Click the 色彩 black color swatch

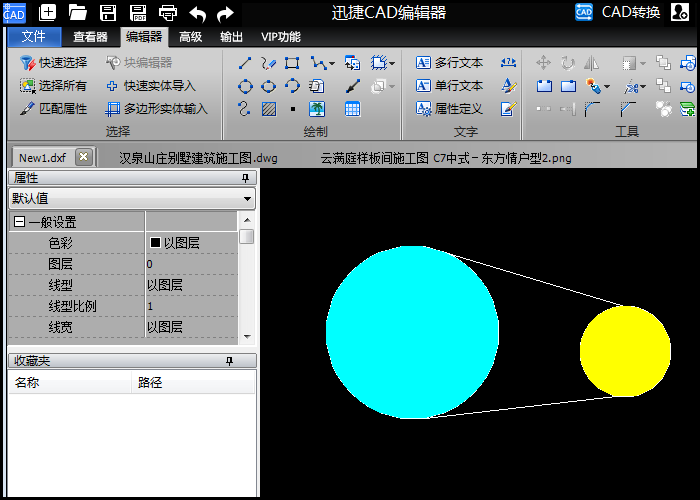click(155, 243)
